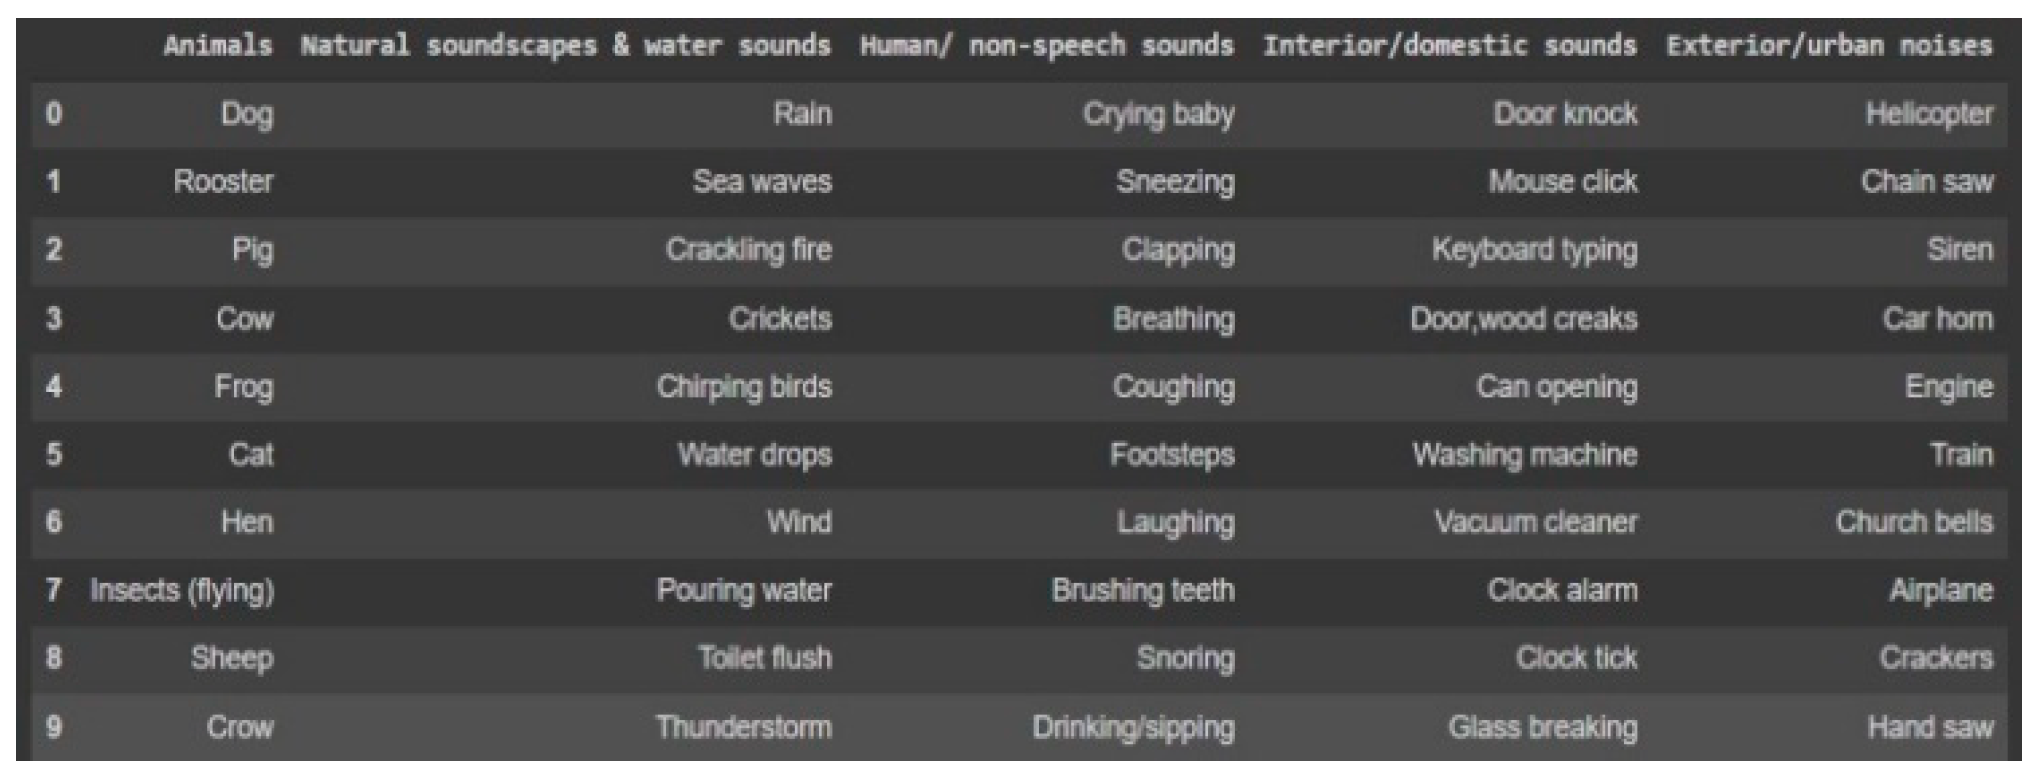Select the Crackling fire cell
The image size is (2044, 782).
pyautogui.click(x=748, y=250)
